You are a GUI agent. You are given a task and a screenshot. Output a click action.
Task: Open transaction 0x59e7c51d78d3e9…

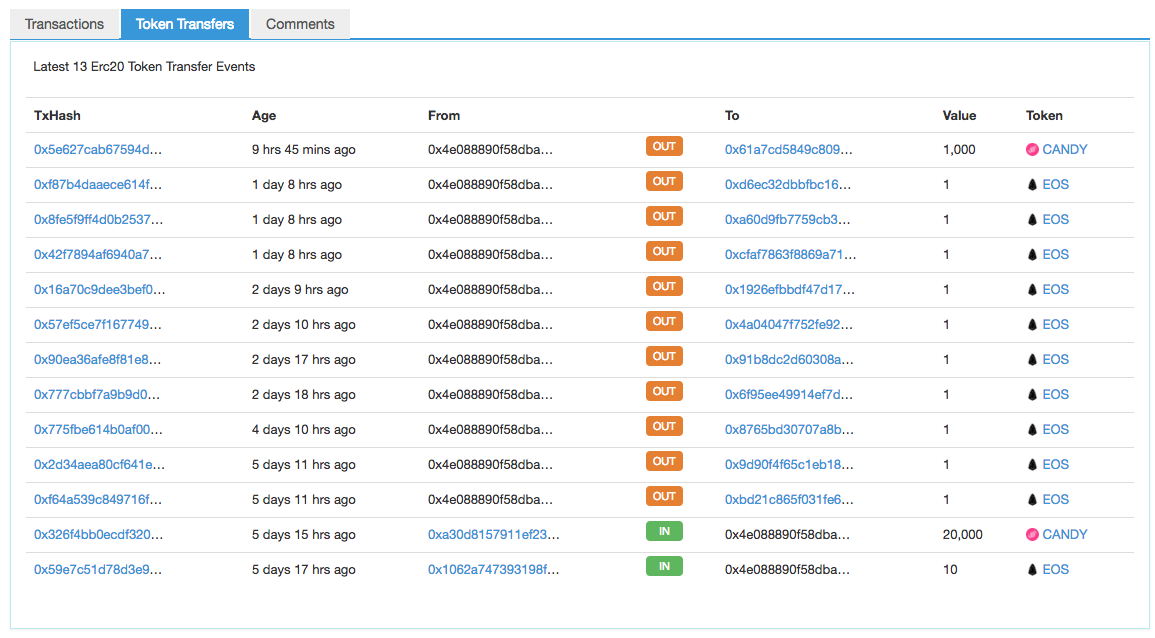(98, 569)
